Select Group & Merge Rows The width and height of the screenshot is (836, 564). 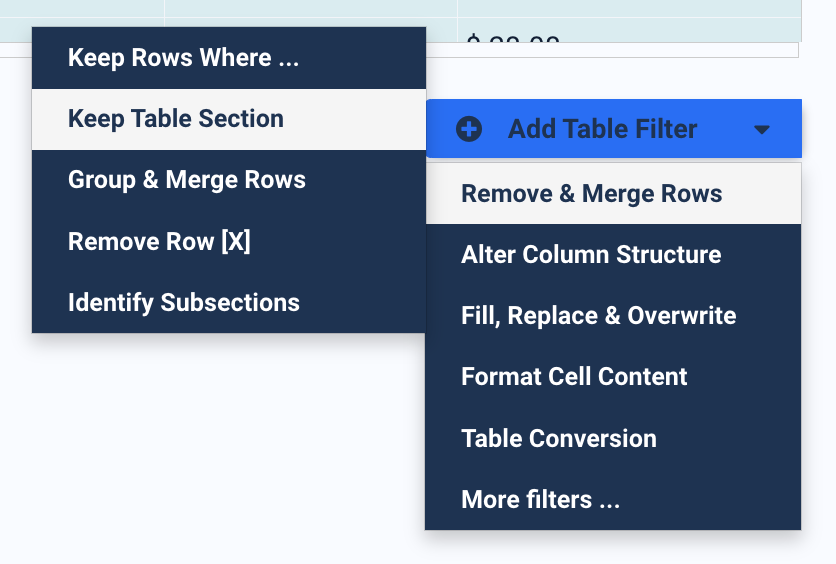(x=229, y=180)
